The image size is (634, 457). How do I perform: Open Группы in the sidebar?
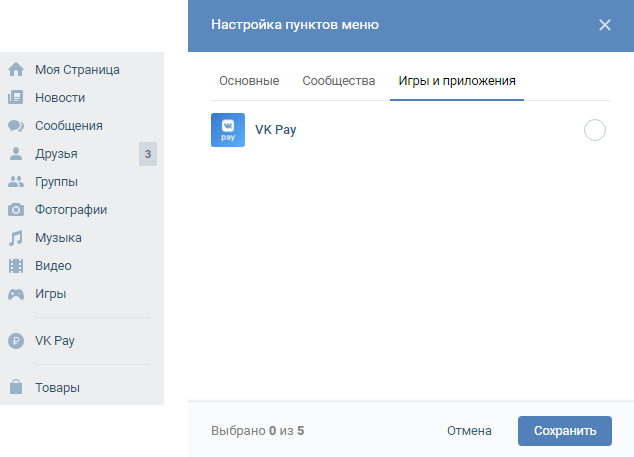56,182
